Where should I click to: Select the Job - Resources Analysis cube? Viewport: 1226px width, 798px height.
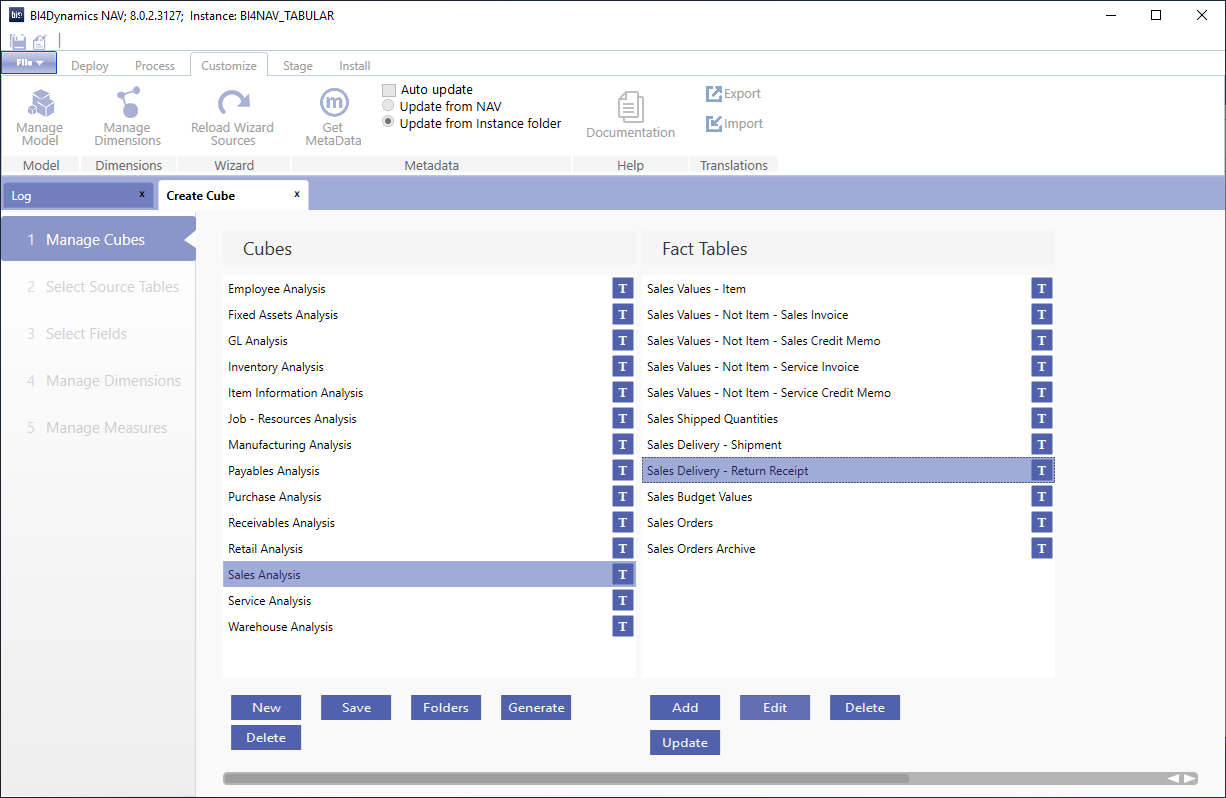pos(429,419)
